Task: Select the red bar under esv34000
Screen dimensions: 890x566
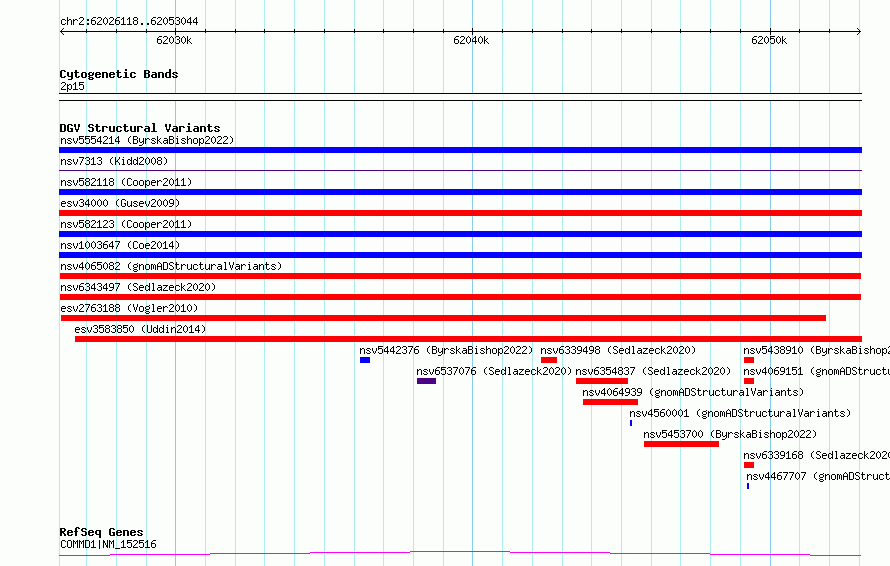Action: point(460,213)
